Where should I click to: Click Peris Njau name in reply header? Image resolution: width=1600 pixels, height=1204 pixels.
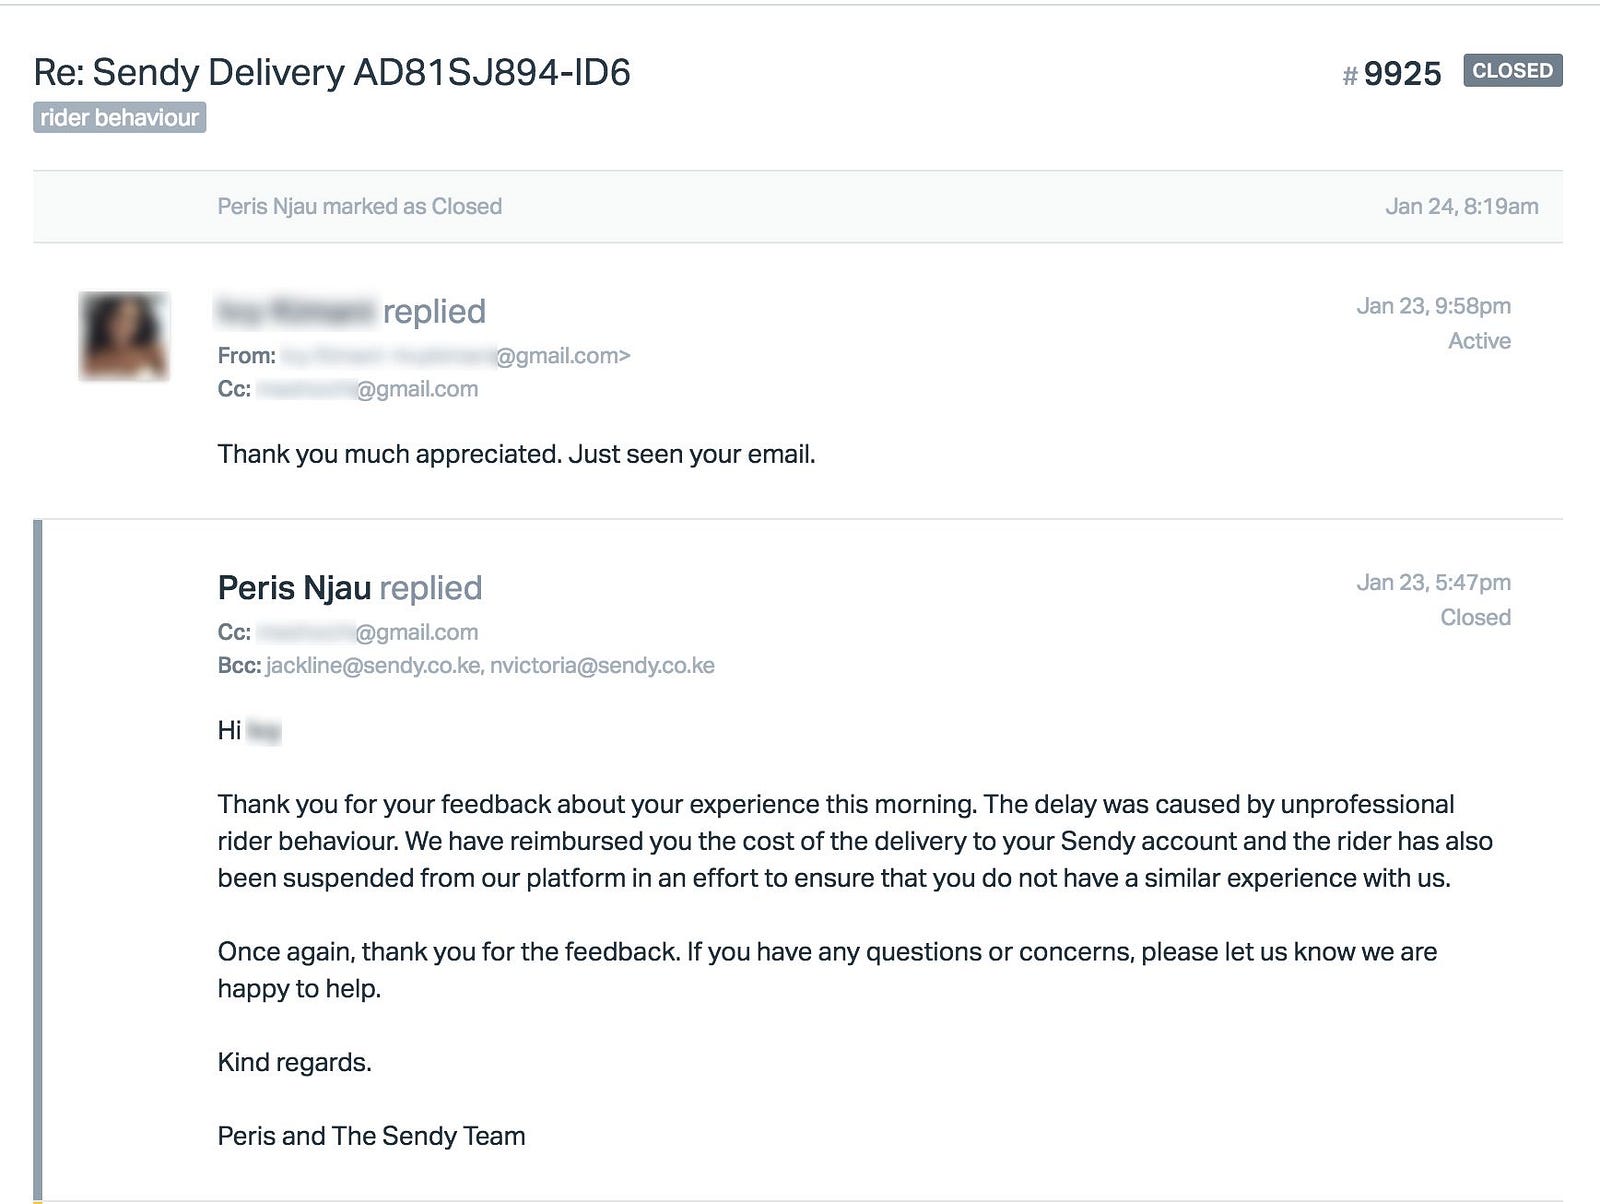(294, 588)
